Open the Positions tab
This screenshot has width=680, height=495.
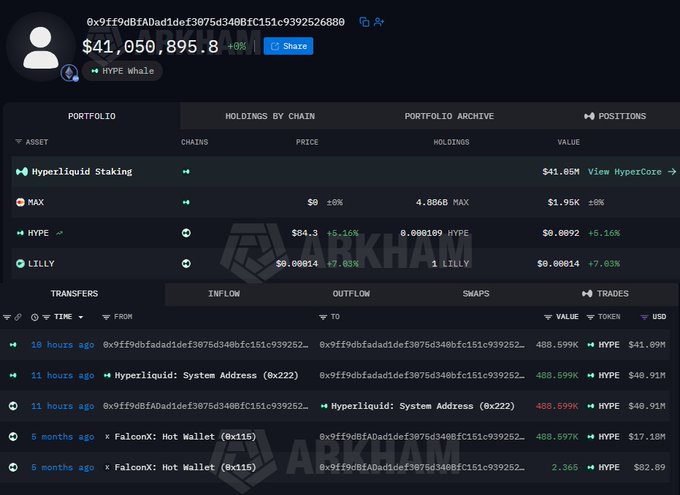coord(615,116)
